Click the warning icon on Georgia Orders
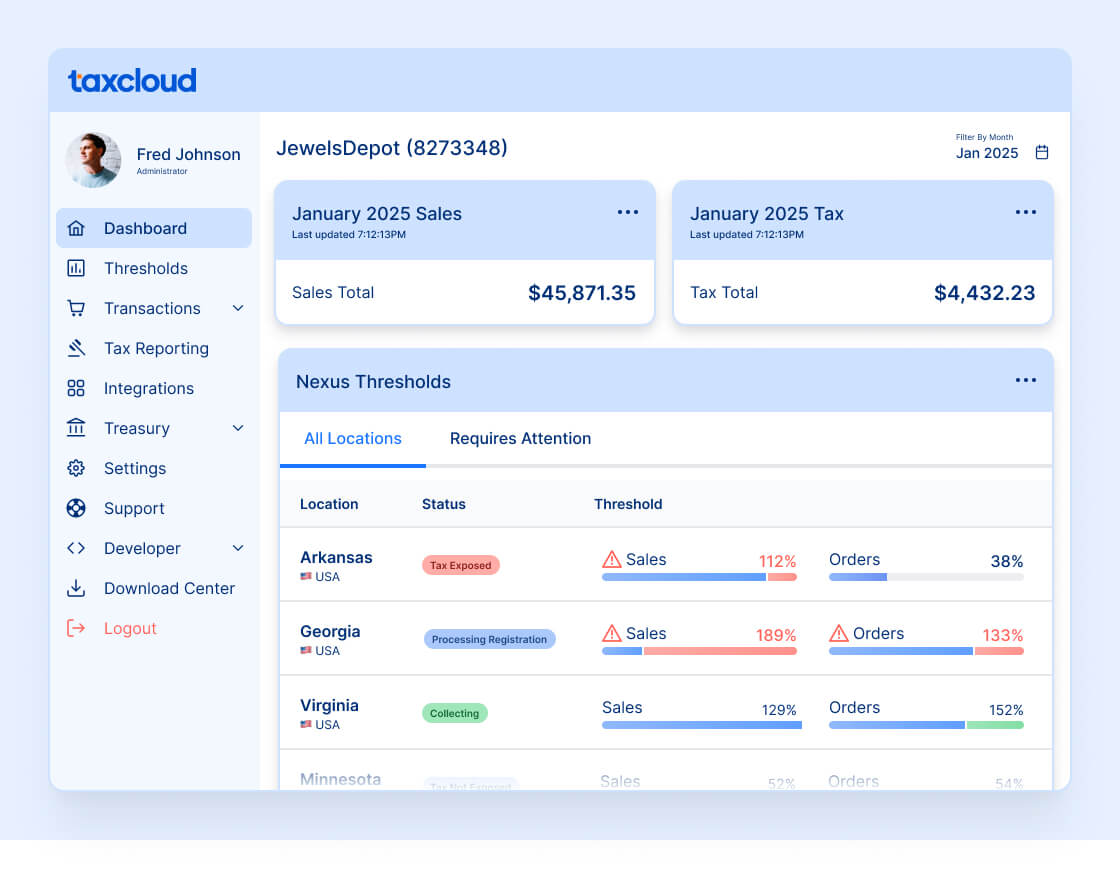The image size is (1120, 872). point(839,633)
